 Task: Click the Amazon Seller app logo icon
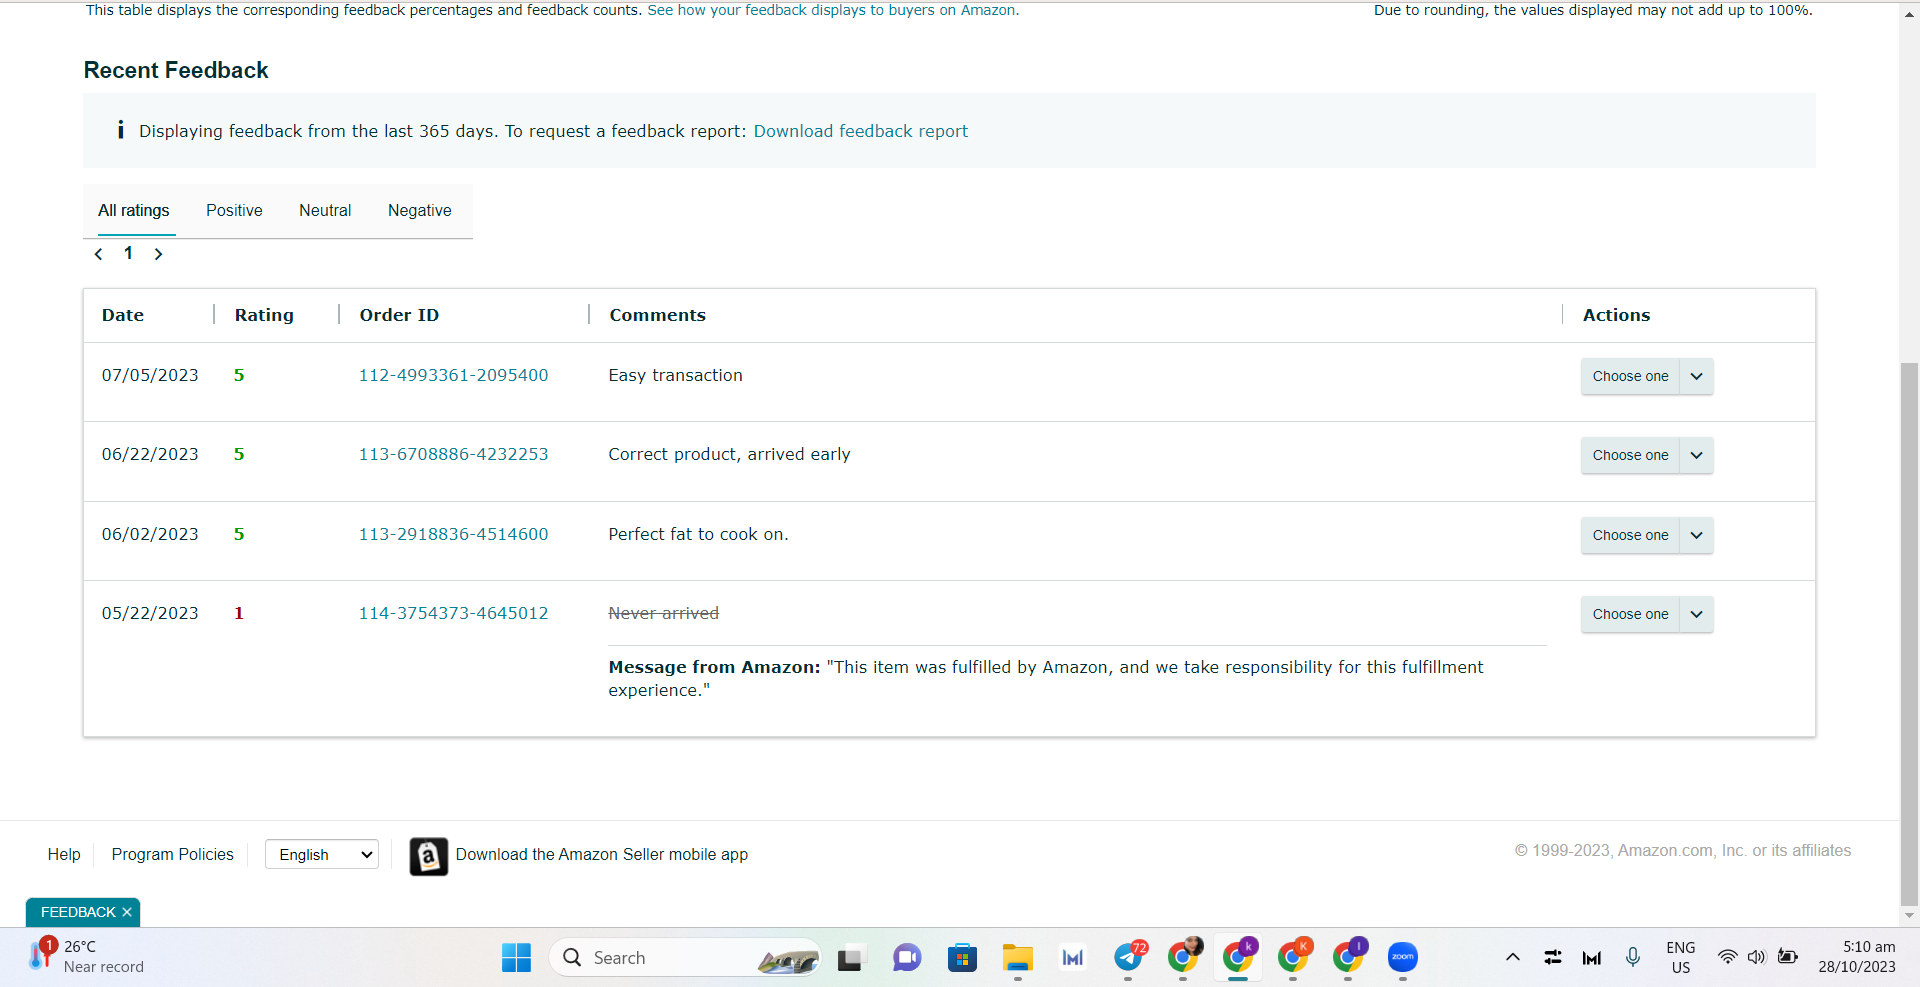(x=428, y=856)
